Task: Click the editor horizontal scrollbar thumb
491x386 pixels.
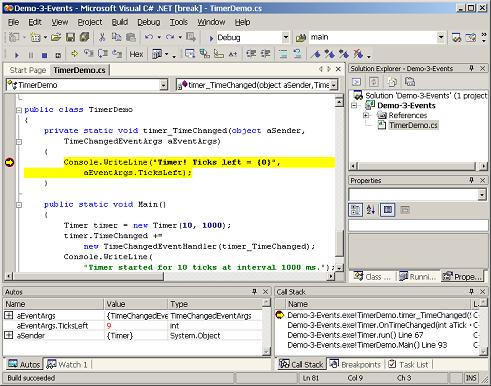Action: click(x=89, y=276)
